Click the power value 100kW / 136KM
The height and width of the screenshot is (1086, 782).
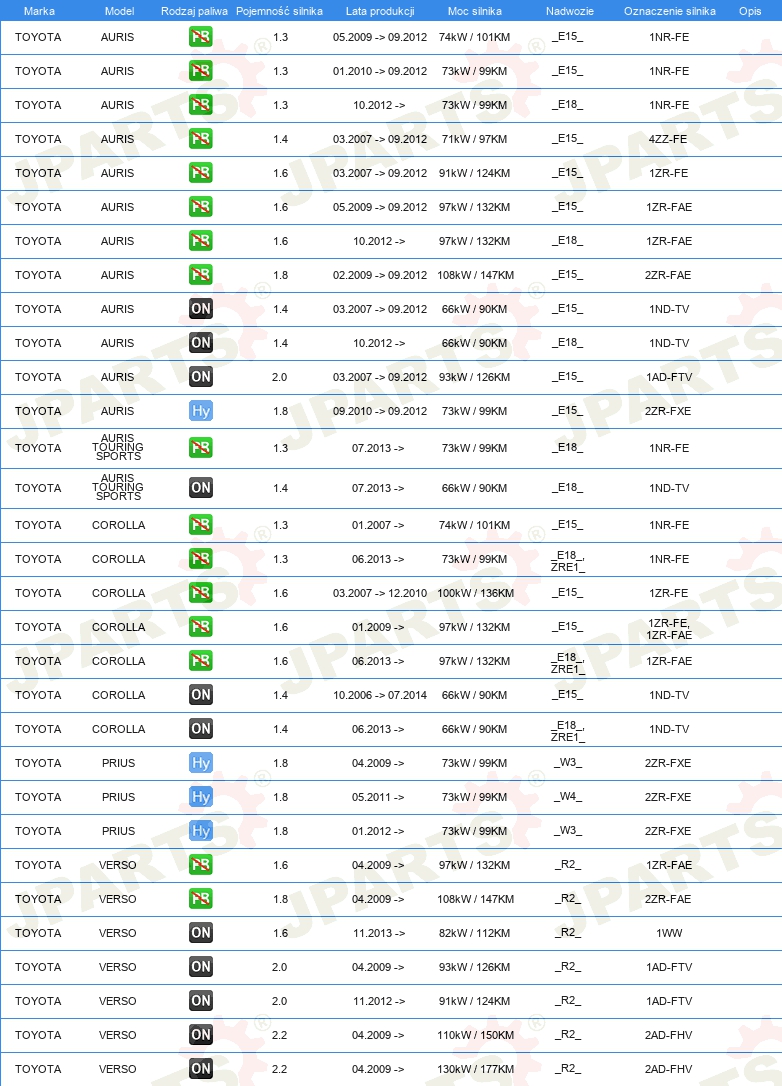pyautogui.click(x=475, y=593)
